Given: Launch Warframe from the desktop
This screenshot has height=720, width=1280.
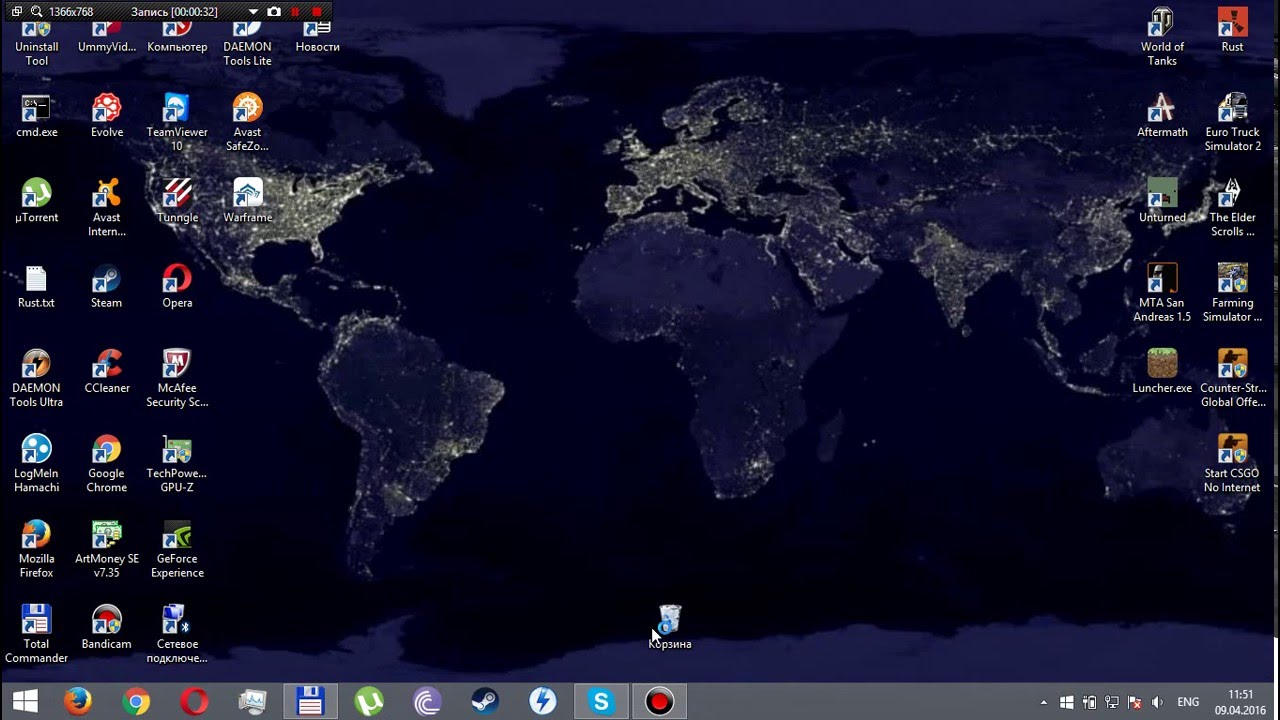Looking at the screenshot, I should tap(247, 201).
